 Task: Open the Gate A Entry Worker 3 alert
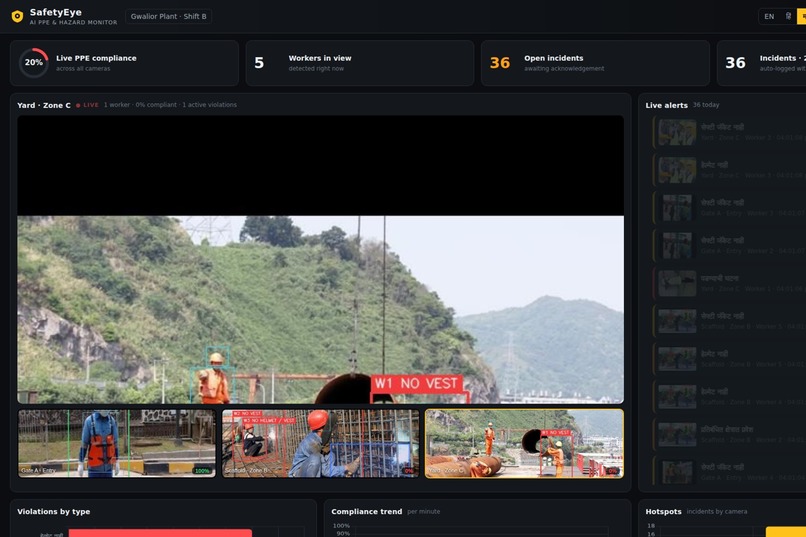pos(729,208)
